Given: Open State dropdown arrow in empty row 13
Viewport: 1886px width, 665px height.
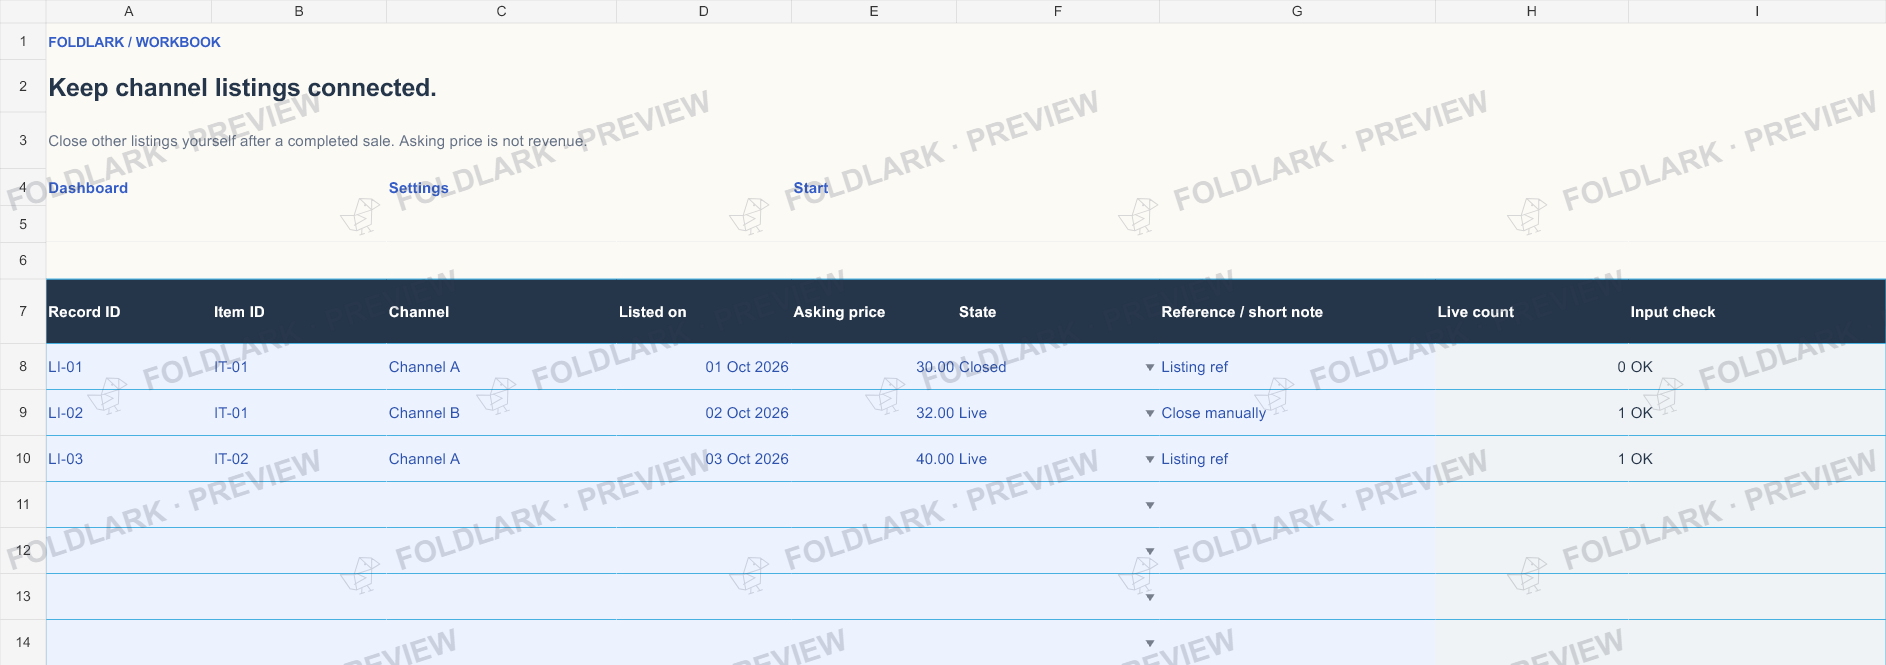Looking at the screenshot, I should click(x=1150, y=598).
